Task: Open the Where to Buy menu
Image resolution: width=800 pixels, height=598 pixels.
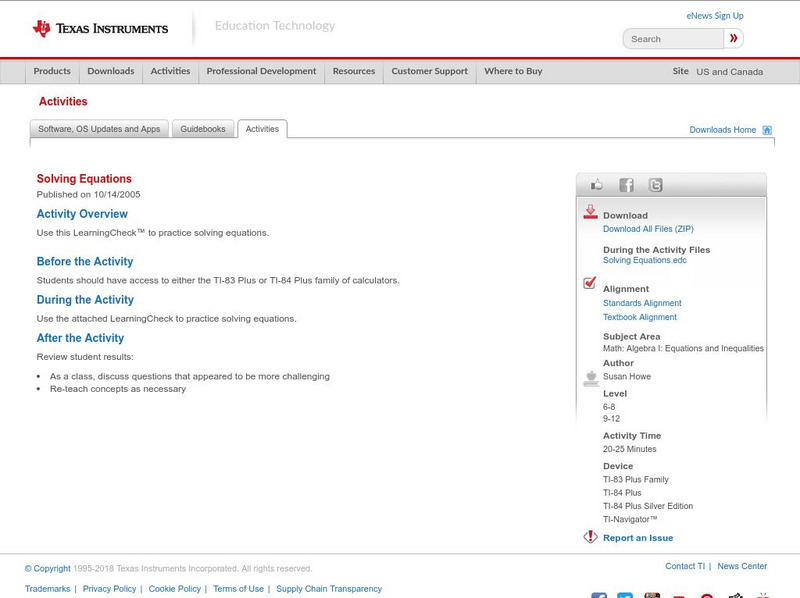Action: click(512, 71)
